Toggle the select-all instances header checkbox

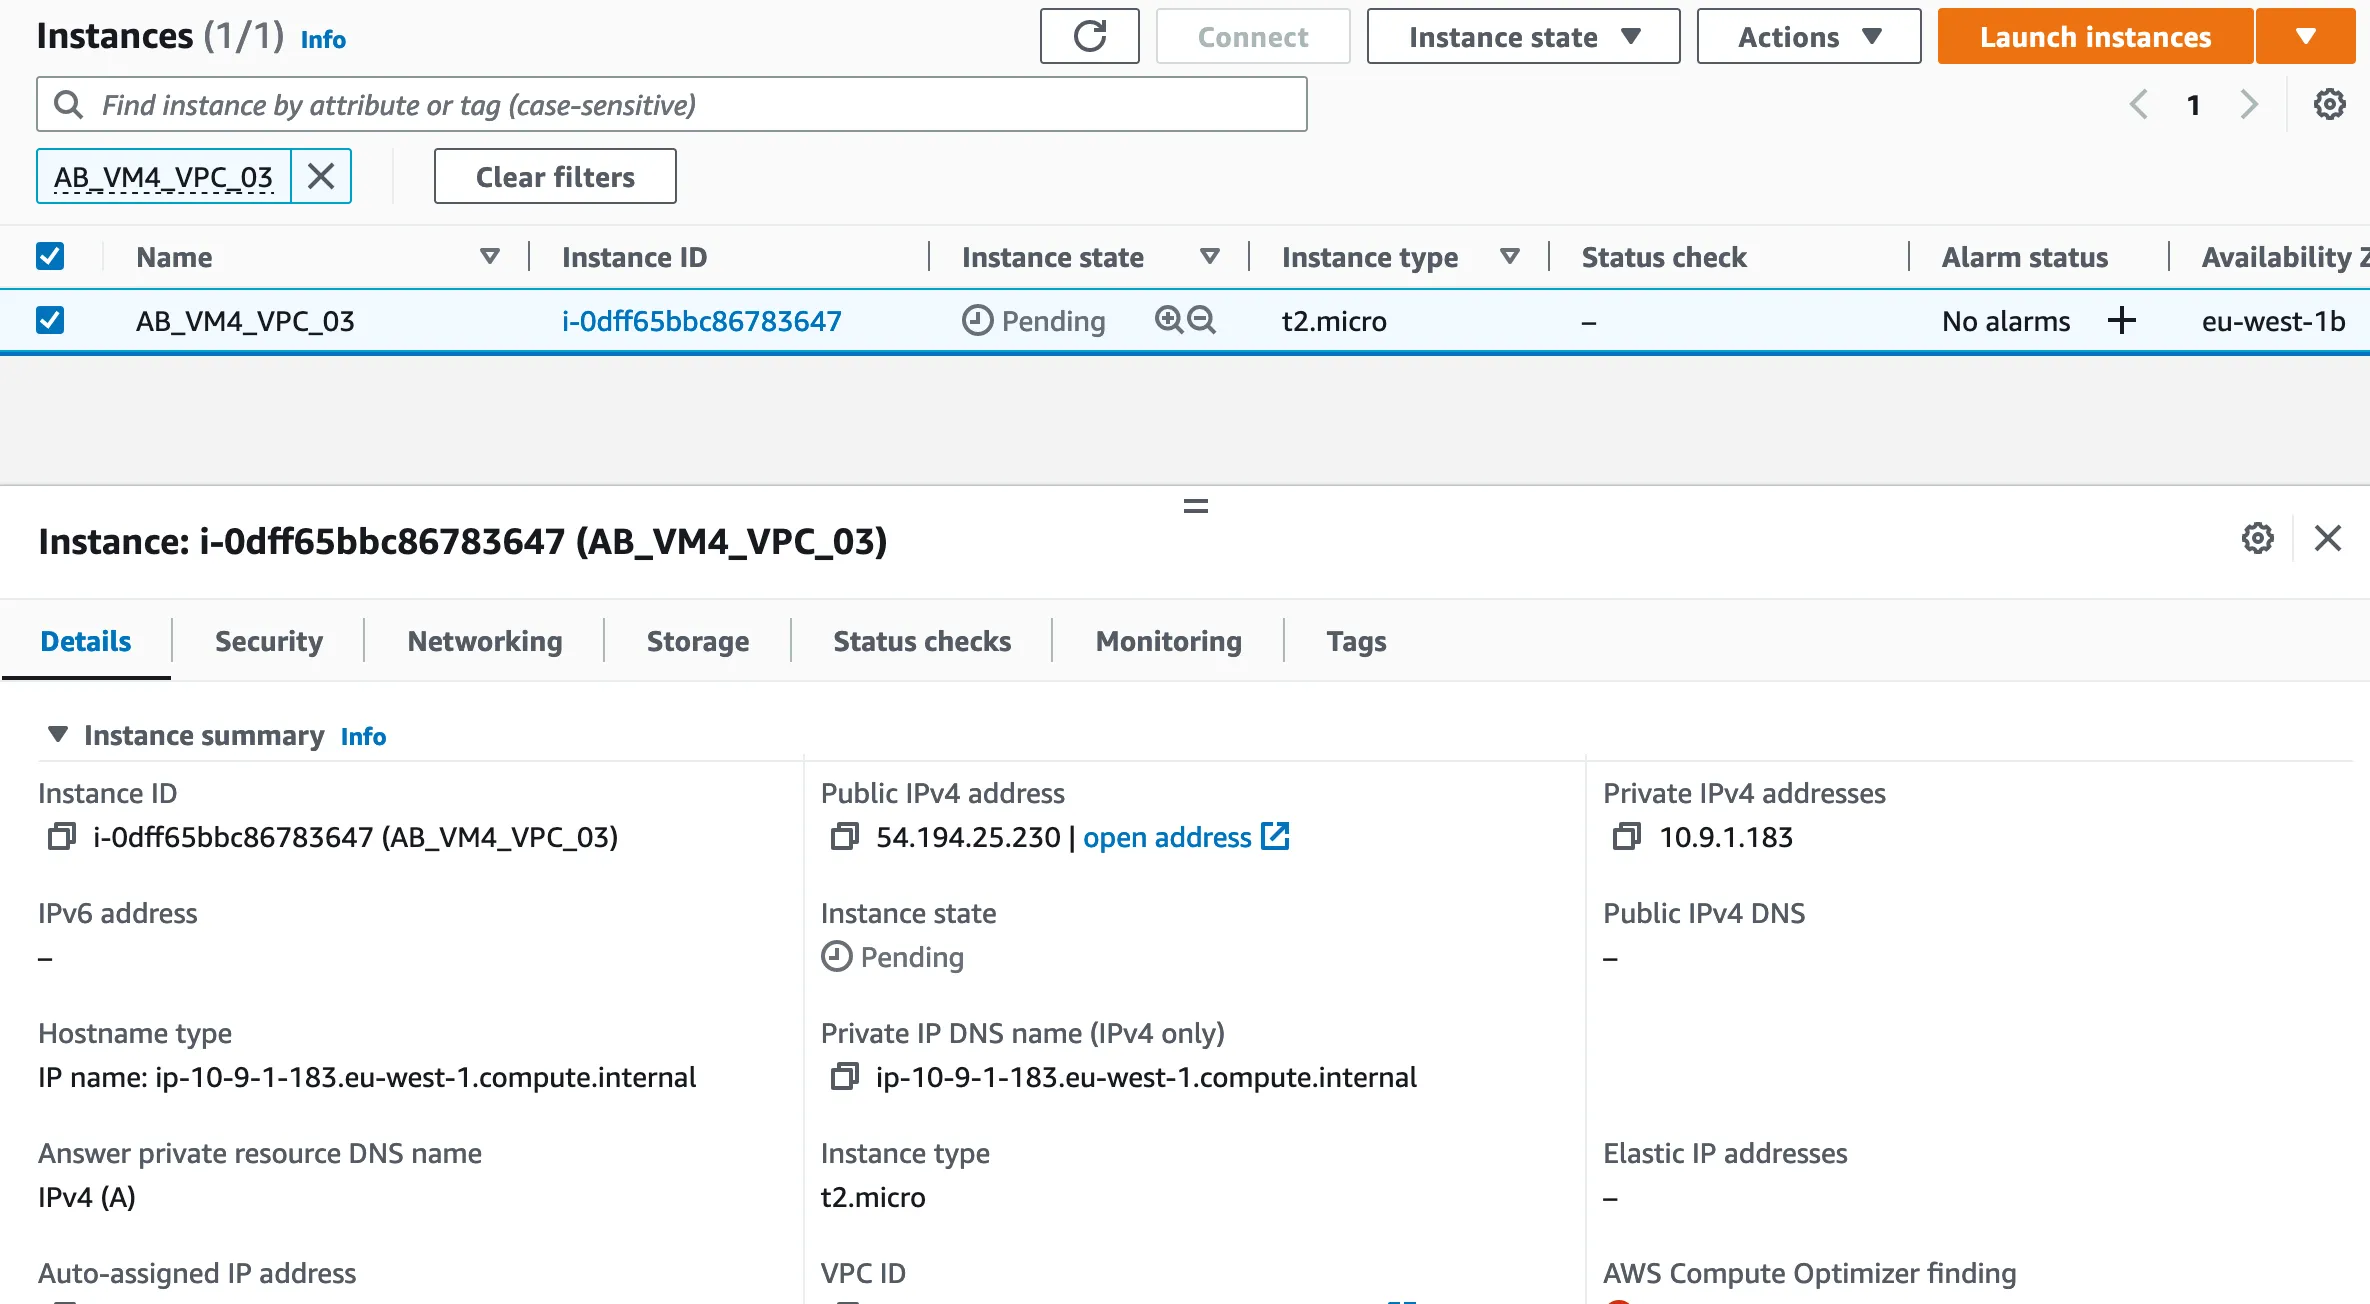tap(50, 257)
